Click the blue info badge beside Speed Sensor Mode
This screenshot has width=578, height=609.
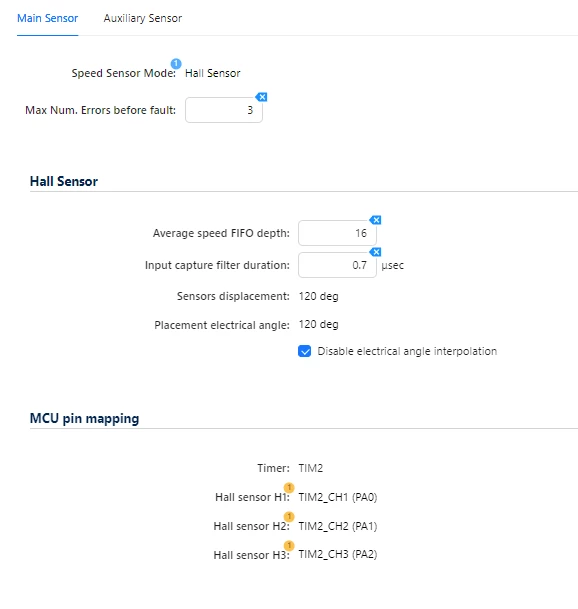pyautogui.click(x=176, y=63)
